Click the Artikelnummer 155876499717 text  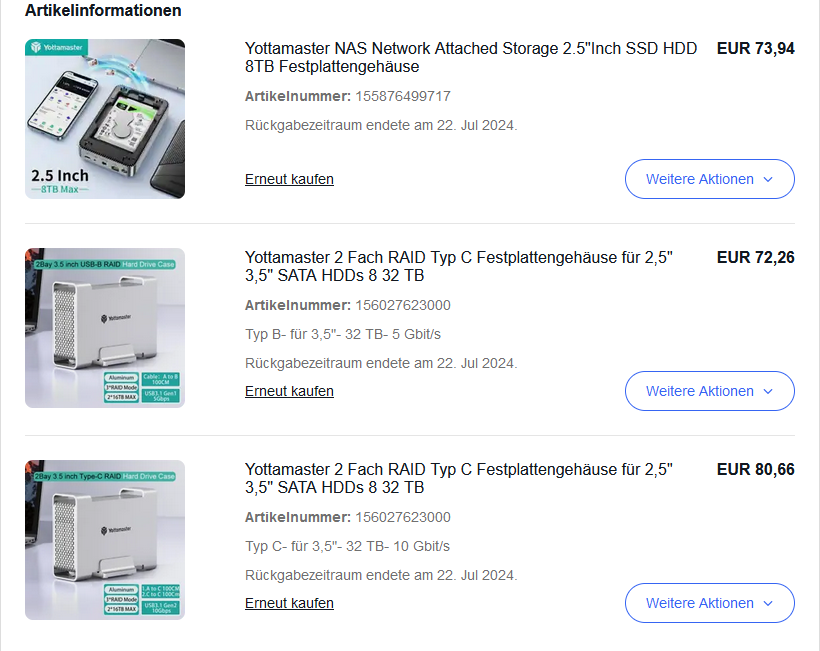pyautogui.click(x=348, y=96)
